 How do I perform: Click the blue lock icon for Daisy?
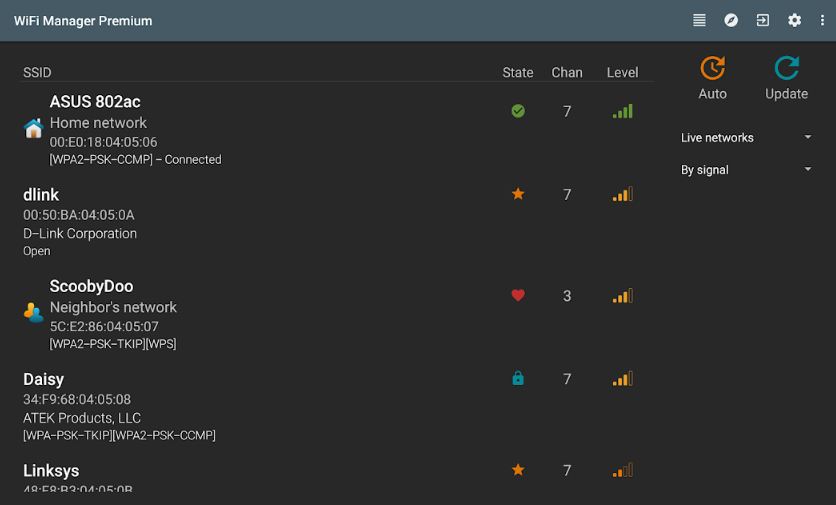[x=518, y=378]
